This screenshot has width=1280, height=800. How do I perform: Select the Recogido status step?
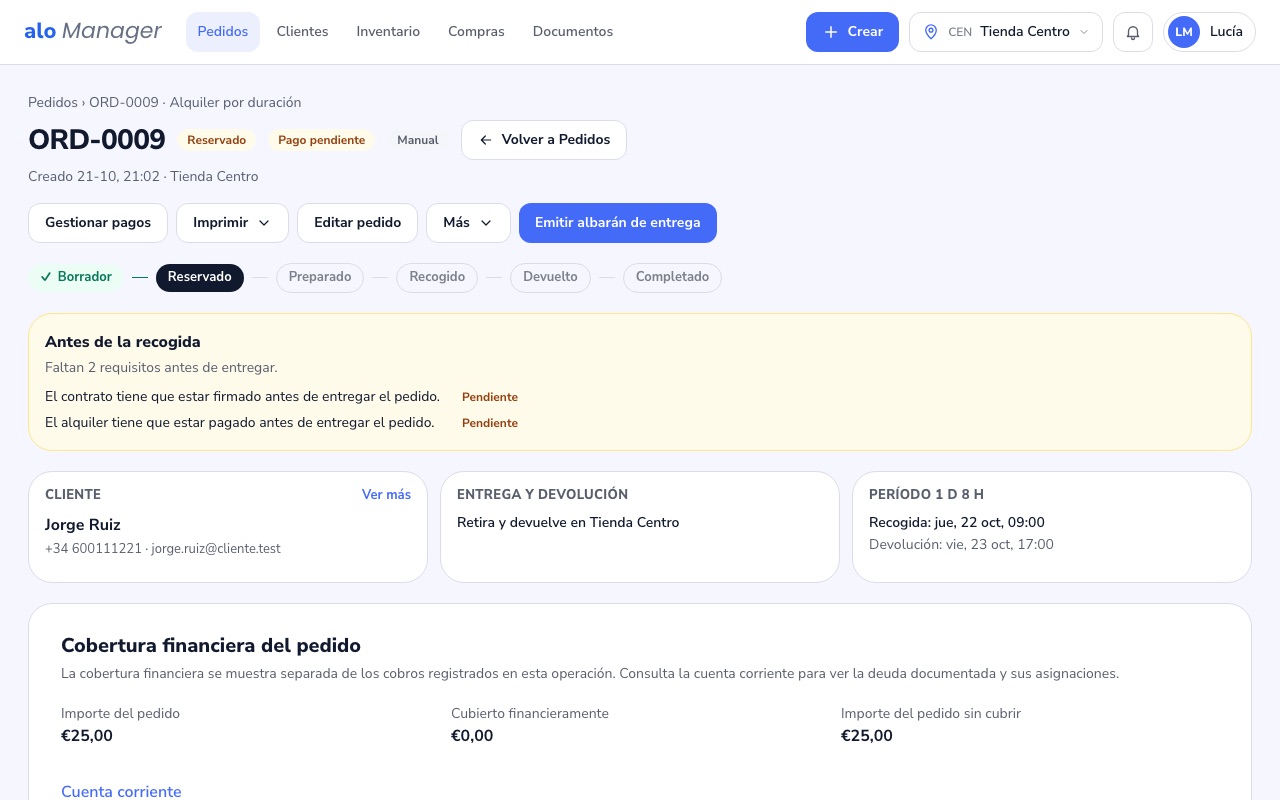[x=437, y=277]
